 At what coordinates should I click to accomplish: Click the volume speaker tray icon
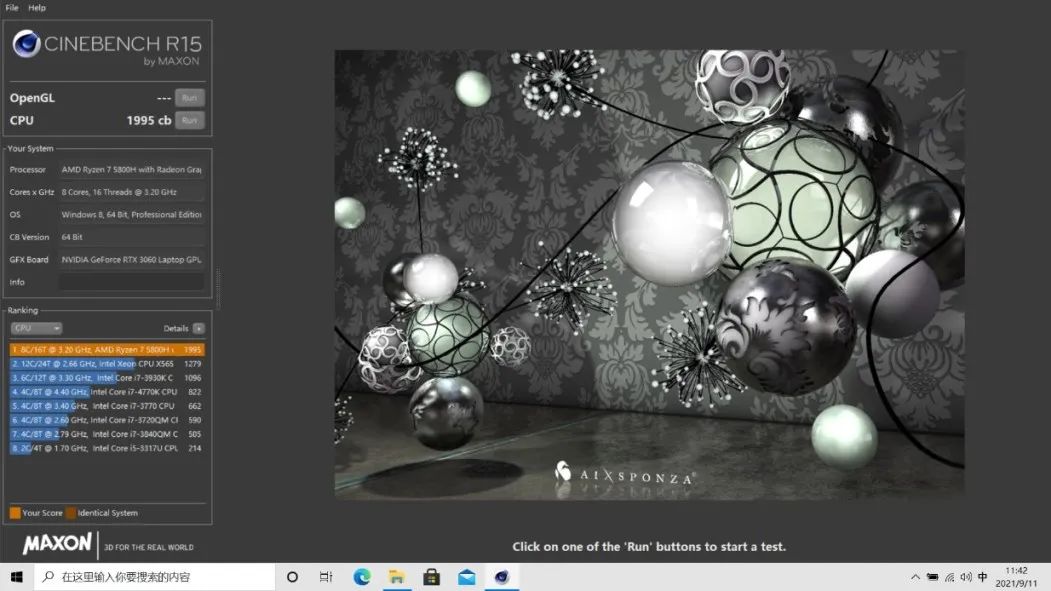[x=966, y=577]
